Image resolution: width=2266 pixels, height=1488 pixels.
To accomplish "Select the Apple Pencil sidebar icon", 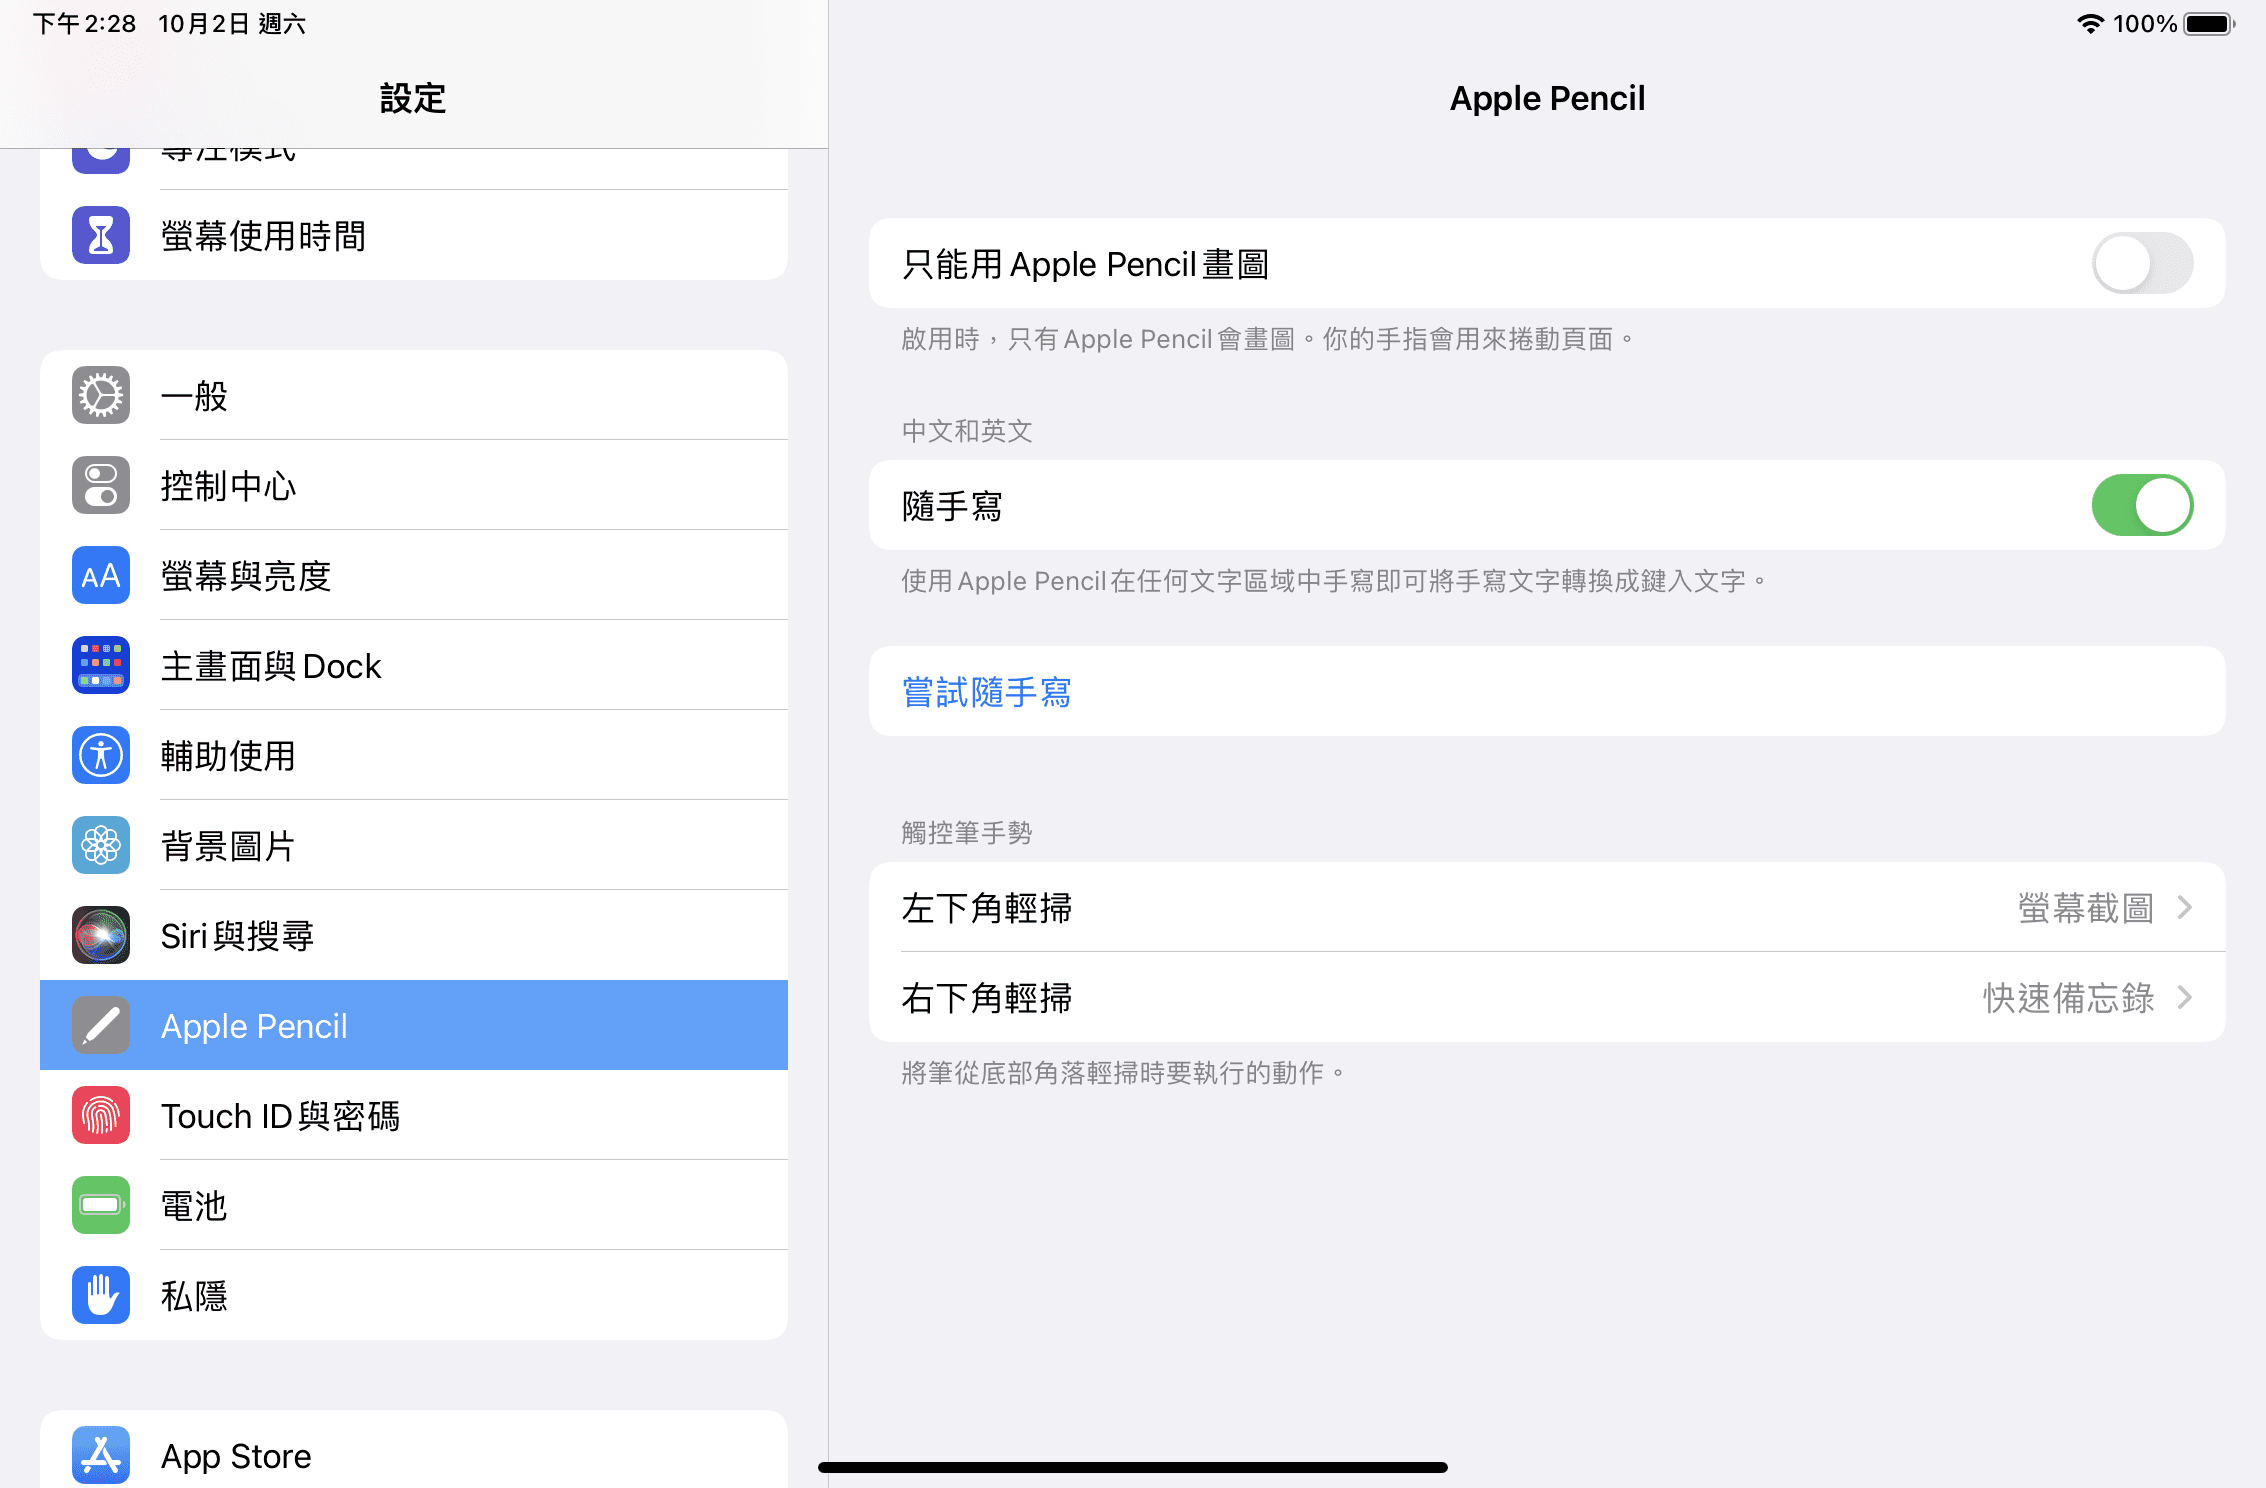I will 101,1025.
